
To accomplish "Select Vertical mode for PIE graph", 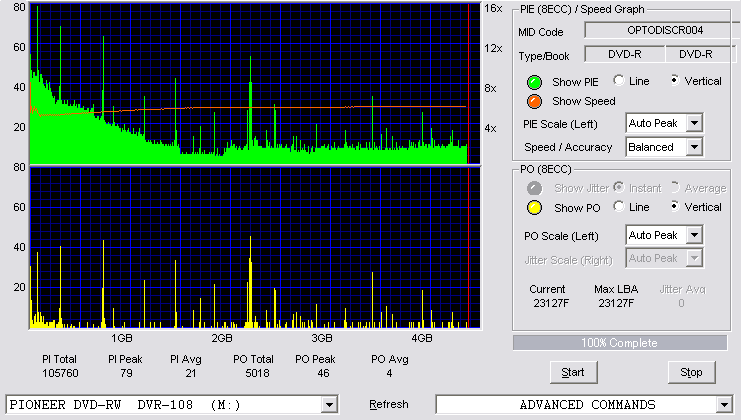I will click(x=675, y=80).
